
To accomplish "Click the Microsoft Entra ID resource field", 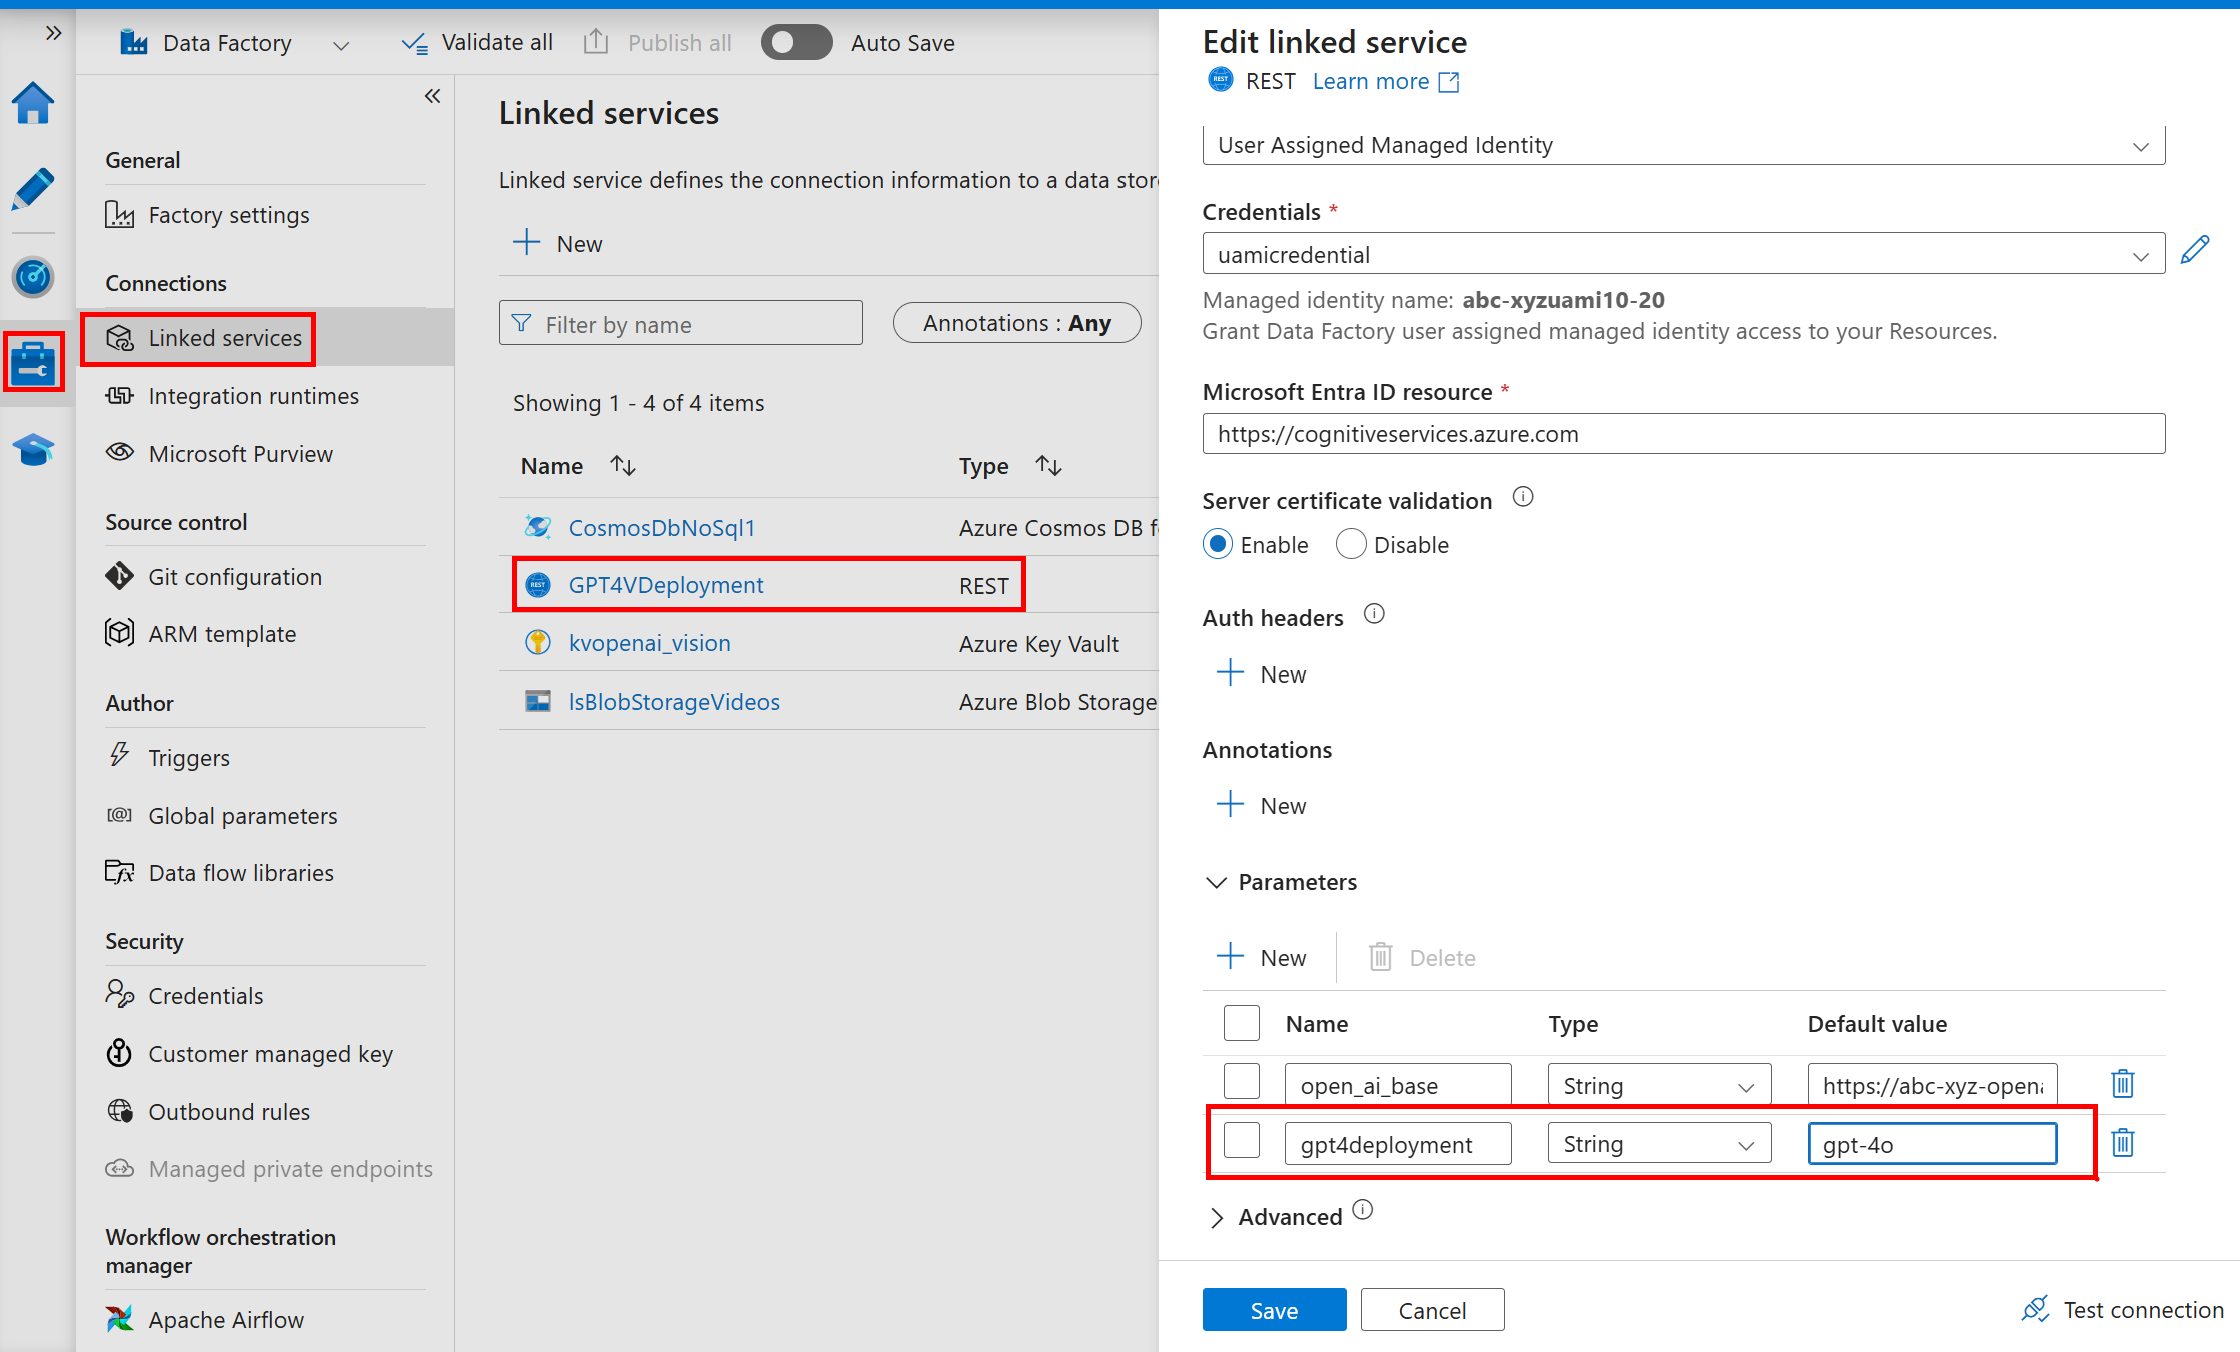I will click(1683, 433).
